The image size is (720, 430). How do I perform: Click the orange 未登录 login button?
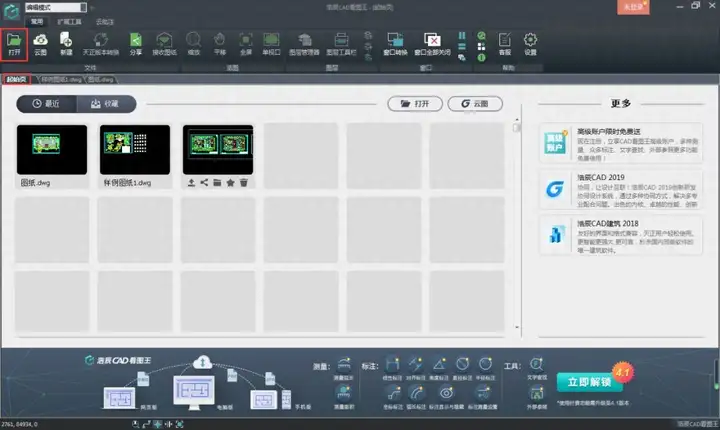tap(633, 7)
